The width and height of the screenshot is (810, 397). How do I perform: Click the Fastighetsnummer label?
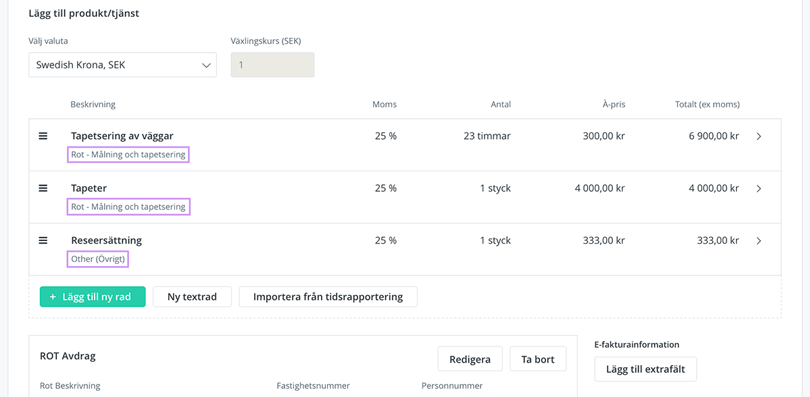point(313,386)
